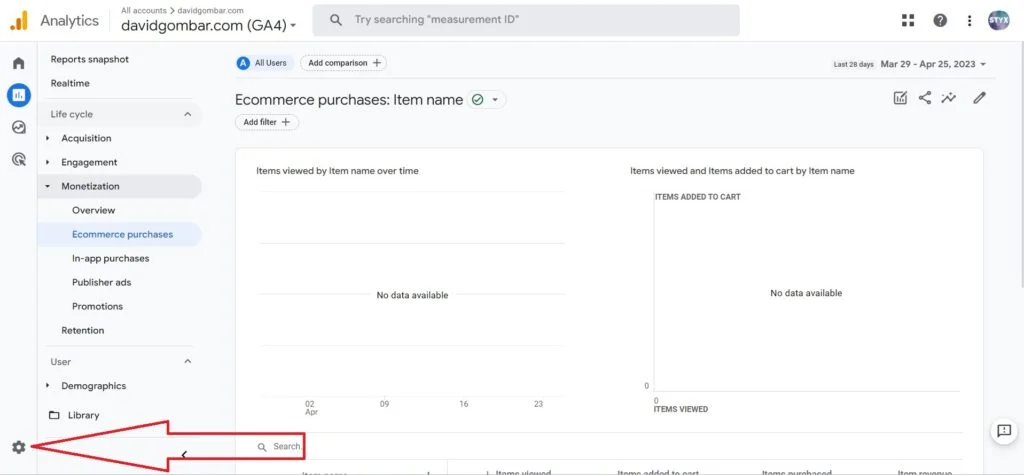Click ITEMS VIEWED axis label
Image resolution: width=1024 pixels, height=475 pixels.
(x=680, y=409)
